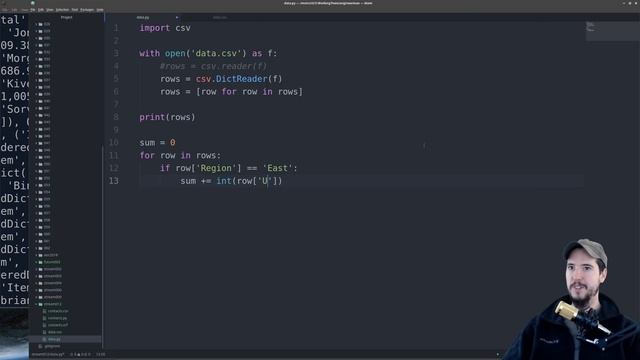Viewport: 640px width, 360px height.
Task: Click the cursor position in status bar
Action: [x=100, y=354]
